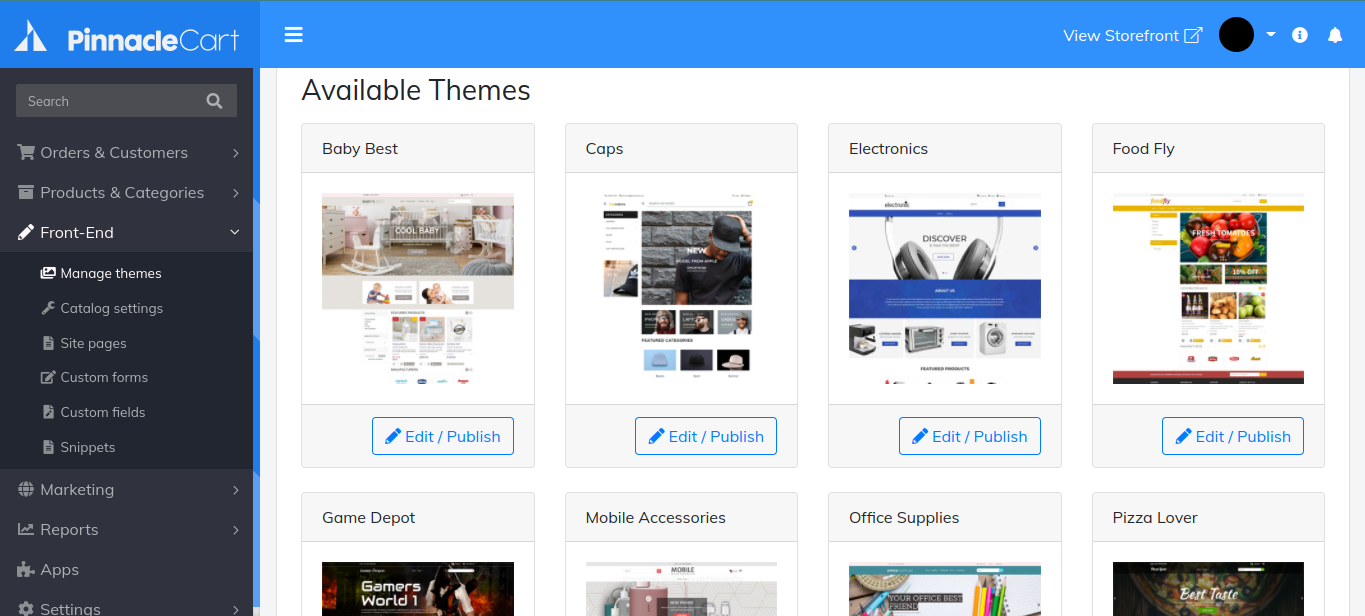Screen dimensions: 1365x616
Task: Click the Pizza Lover card title
Action: click(1155, 517)
